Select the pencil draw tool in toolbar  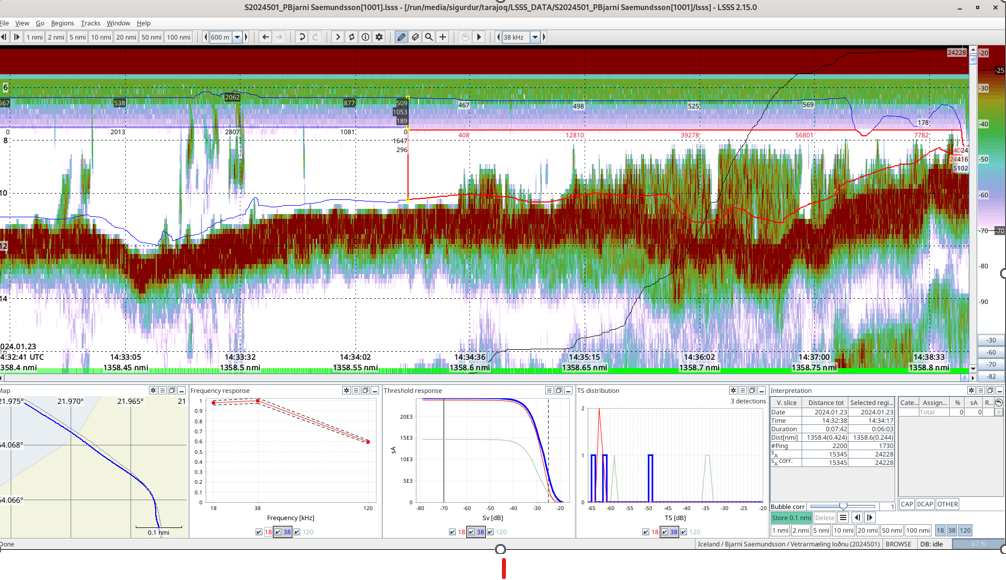pos(402,37)
